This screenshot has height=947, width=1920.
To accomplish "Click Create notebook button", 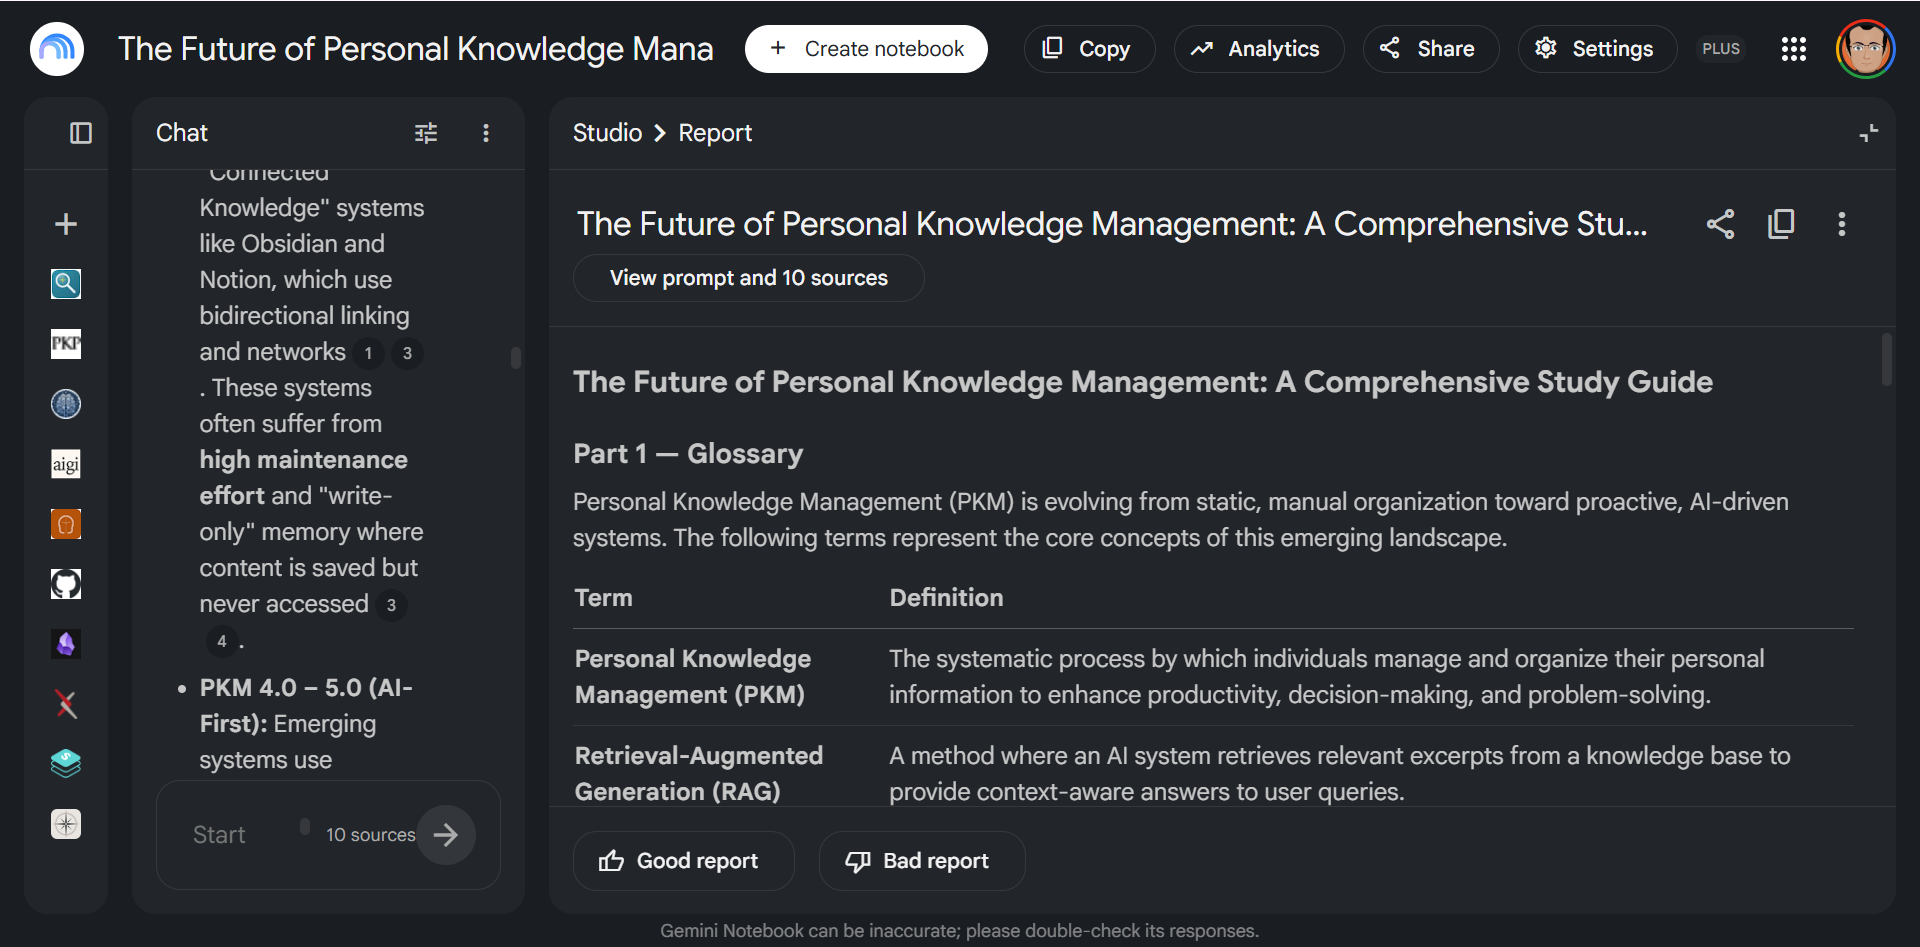I will (x=866, y=49).
